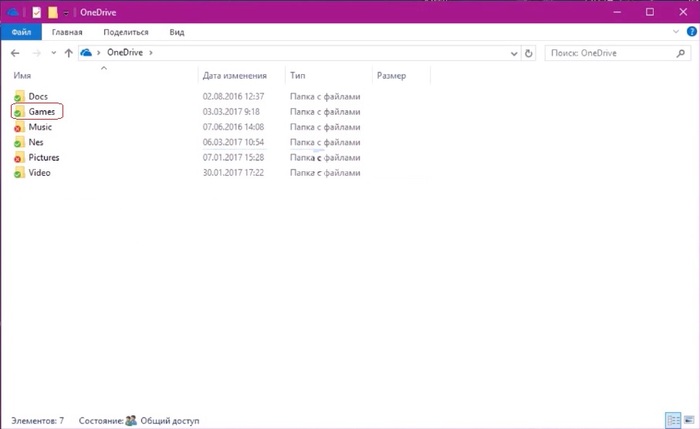Open Help with the blue question icon
The height and width of the screenshot is (429, 700).
click(x=692, y=32)
